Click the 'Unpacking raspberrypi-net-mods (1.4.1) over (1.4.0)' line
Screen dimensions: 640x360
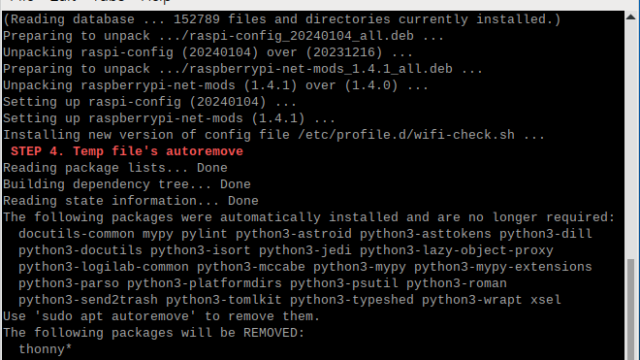coord(216,86)
